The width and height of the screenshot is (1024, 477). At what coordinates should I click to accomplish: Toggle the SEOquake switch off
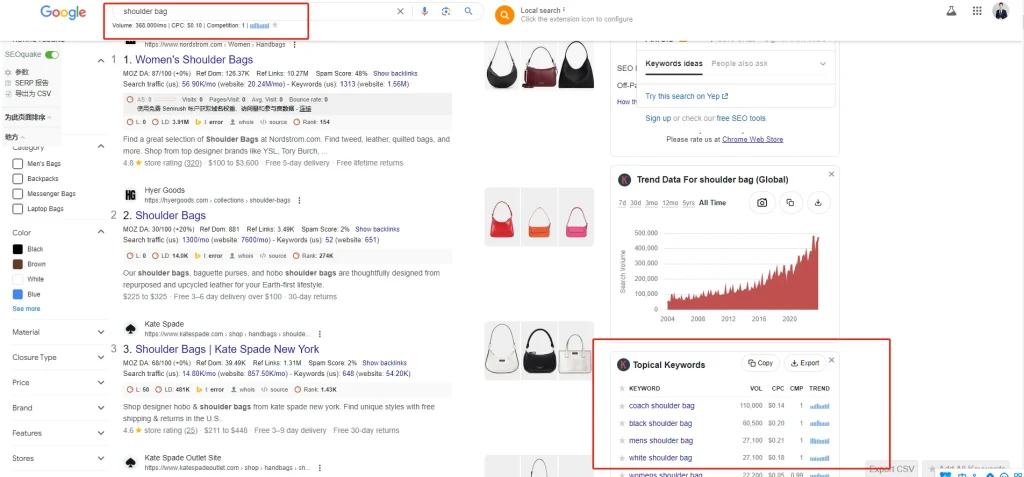[52, 55]
